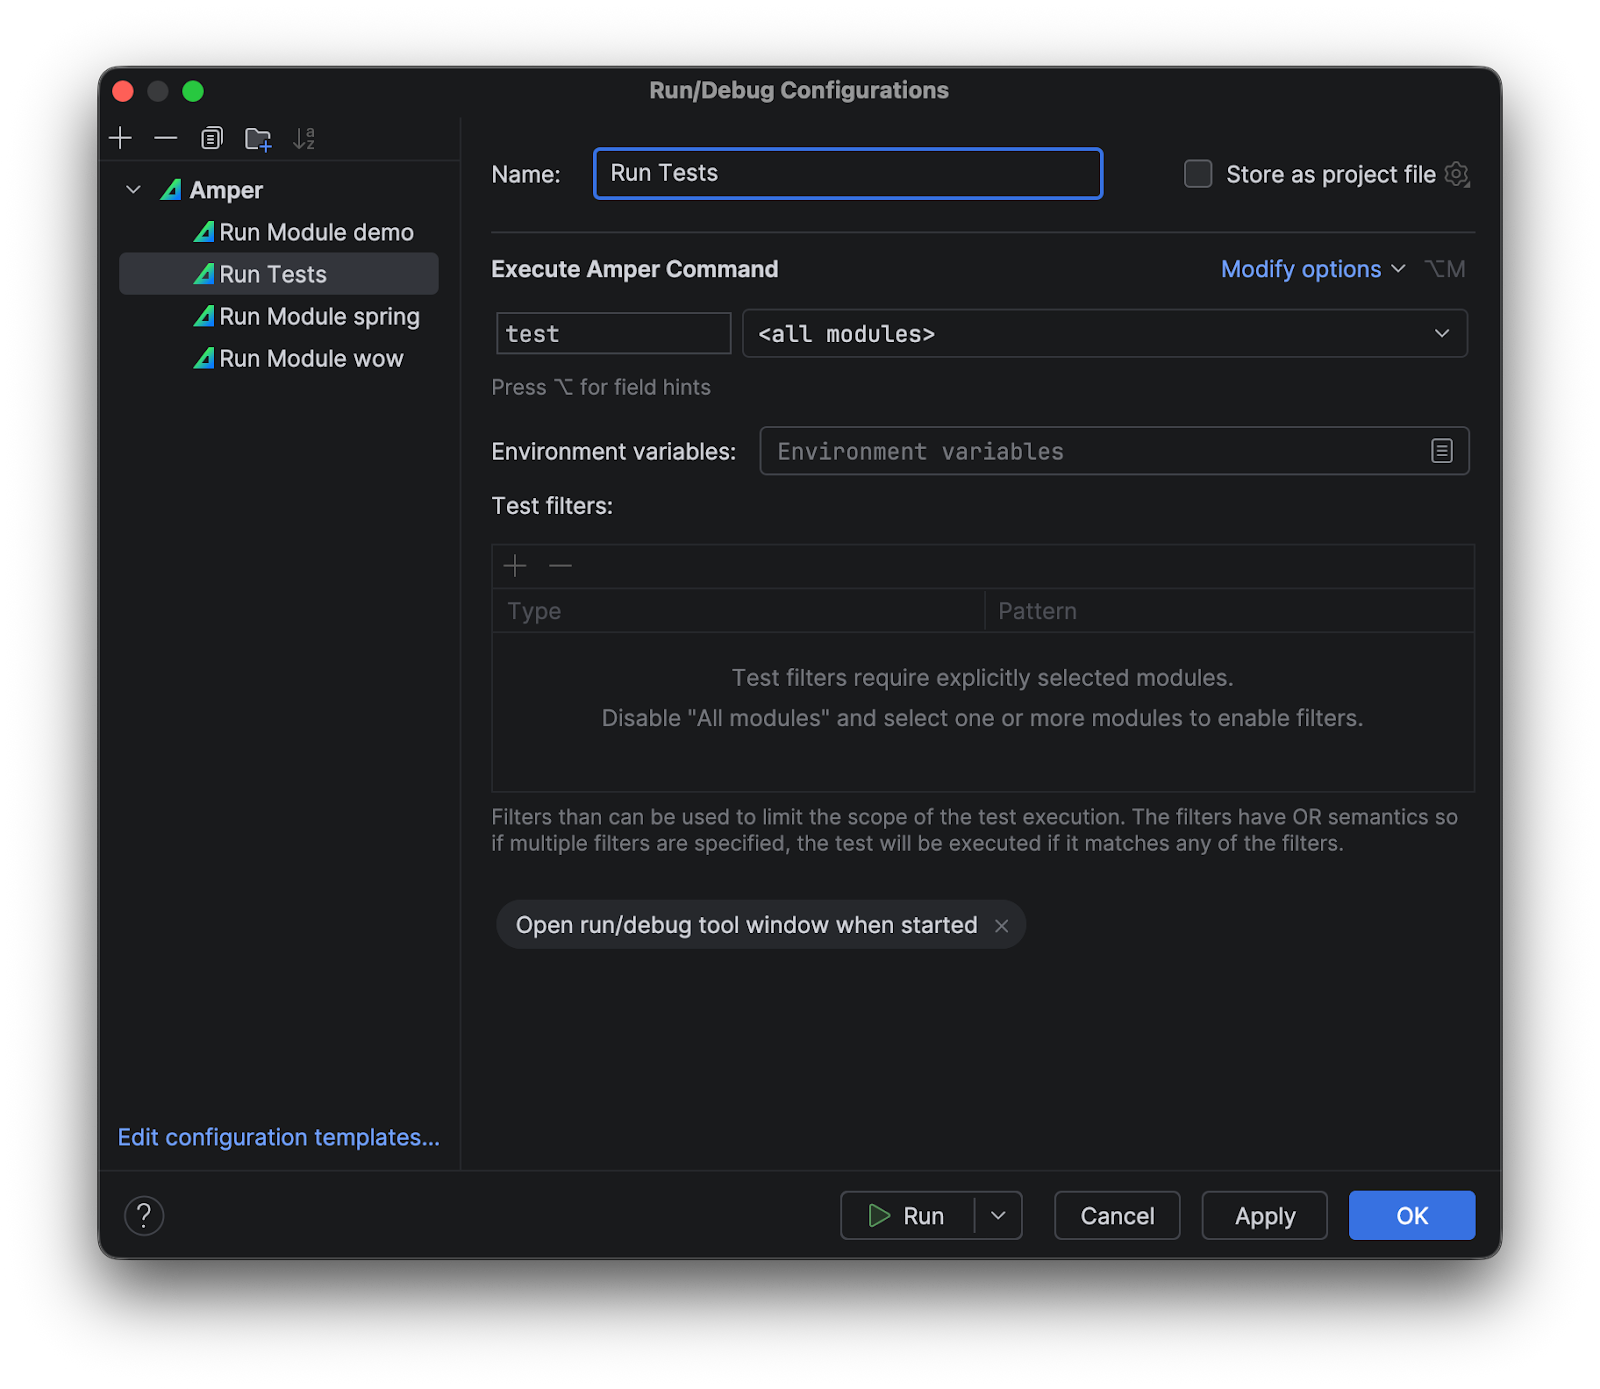Enable the Store as project file checkbox
This screenshot has height=1389, width=1600.
click(1198, 174)
